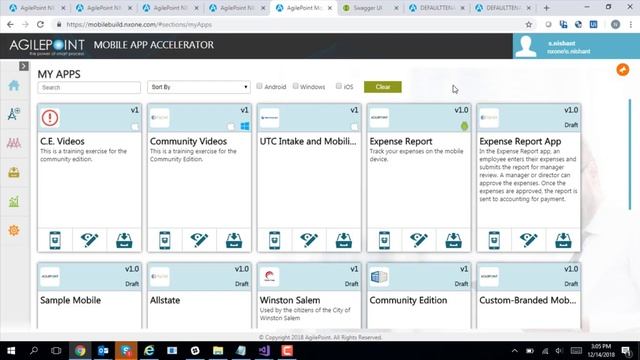This screenshot has width=640, height=360.
Task: Enable the iOS filter checkbox
Action: point(338,86)
